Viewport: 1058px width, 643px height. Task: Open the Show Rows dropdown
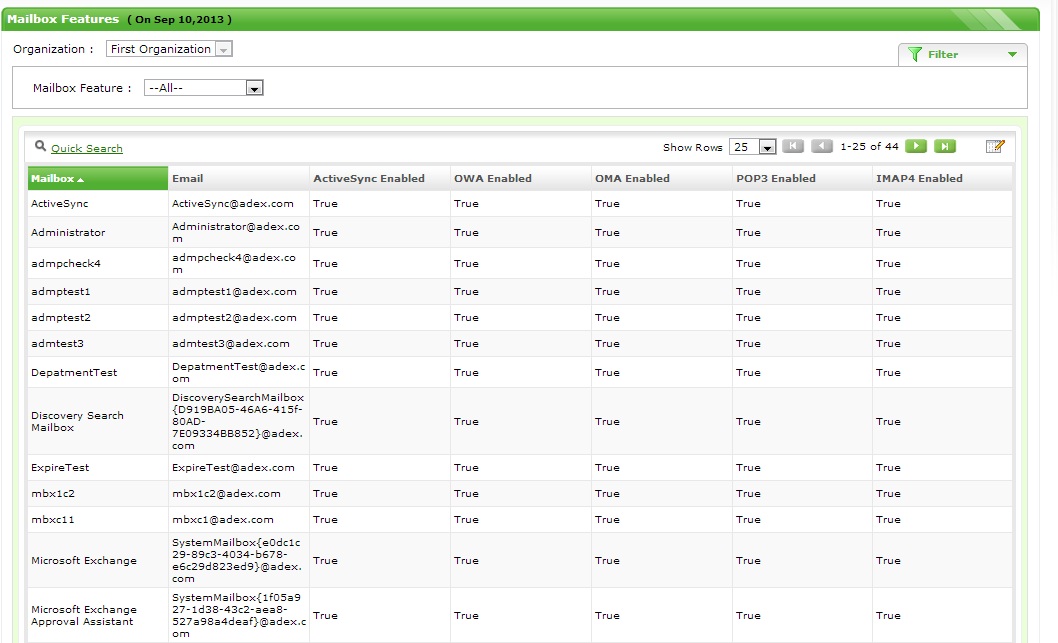(753, 147)
